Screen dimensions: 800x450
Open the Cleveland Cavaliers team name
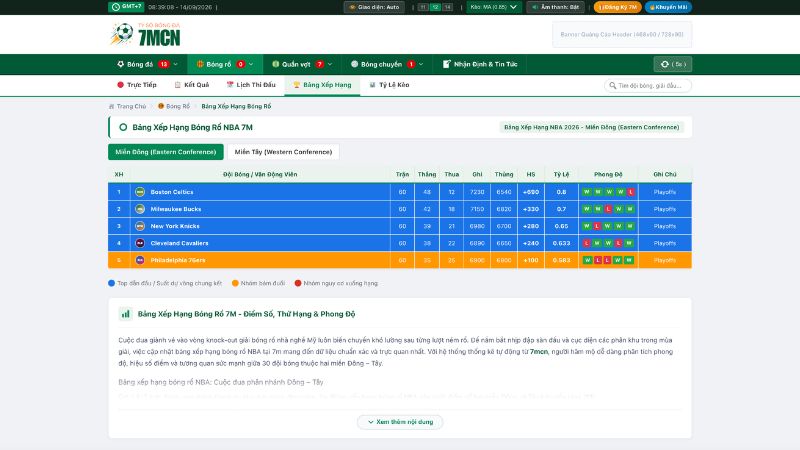(x=180, y=243)
